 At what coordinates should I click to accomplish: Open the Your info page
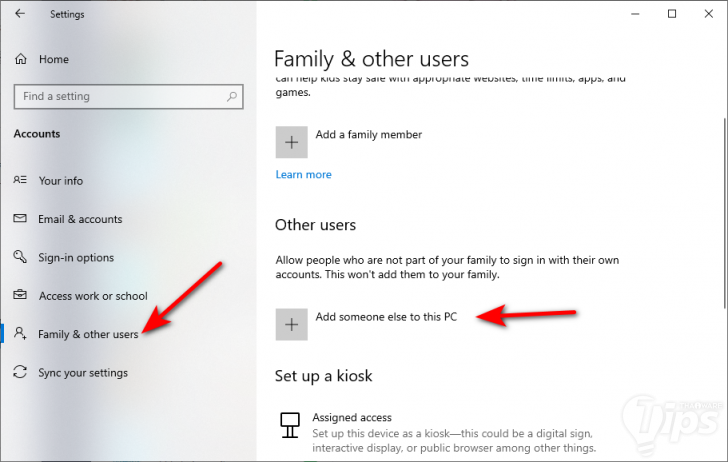[x=61, y=181]
